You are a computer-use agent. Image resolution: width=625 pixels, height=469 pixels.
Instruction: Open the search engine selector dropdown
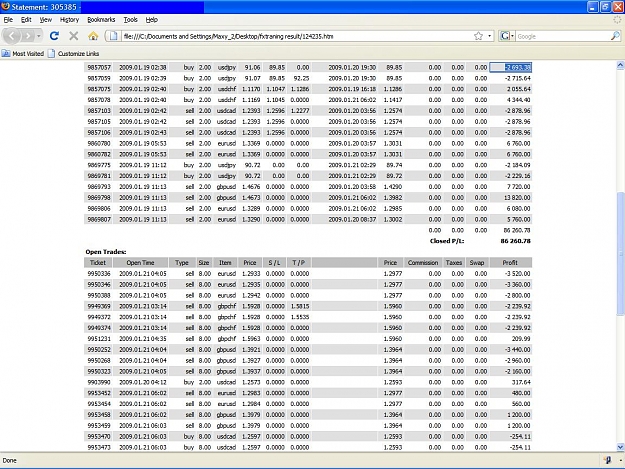coord(507,36)
